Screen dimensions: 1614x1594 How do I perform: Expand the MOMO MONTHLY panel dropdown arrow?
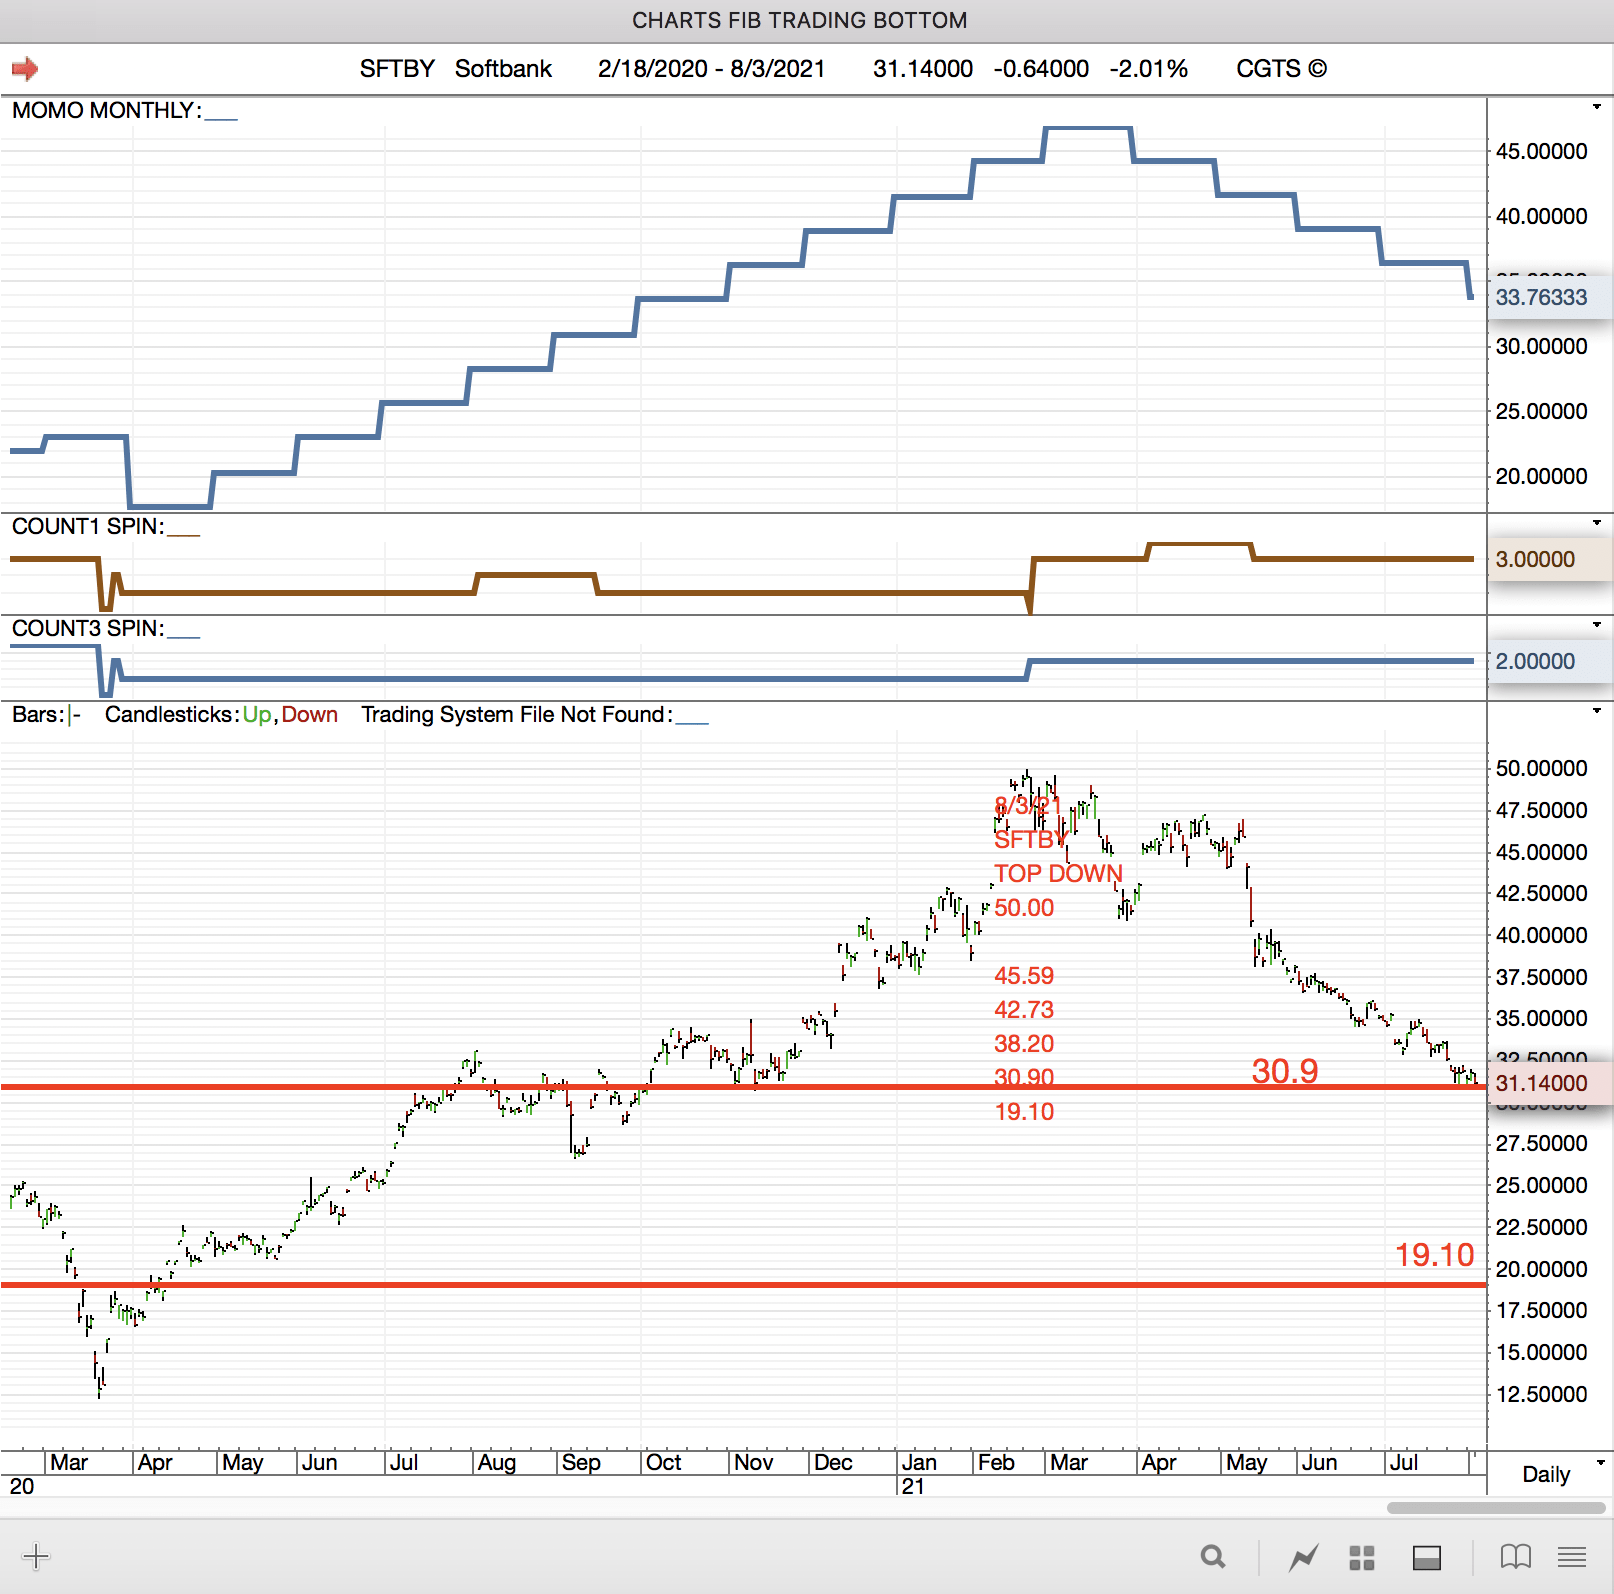[x=1597, y=107]
